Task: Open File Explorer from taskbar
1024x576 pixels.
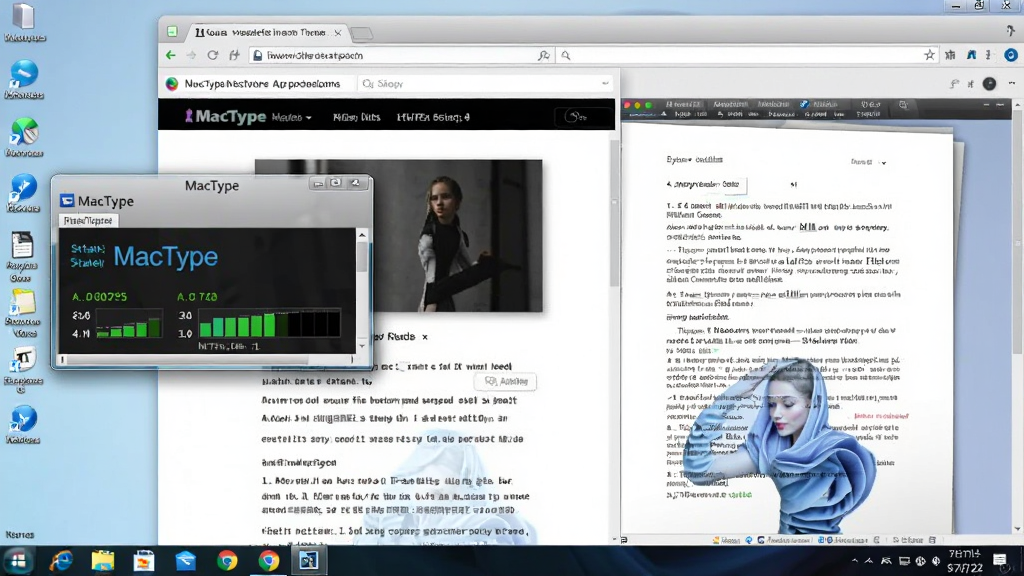Action: click(x=103, y=560)
